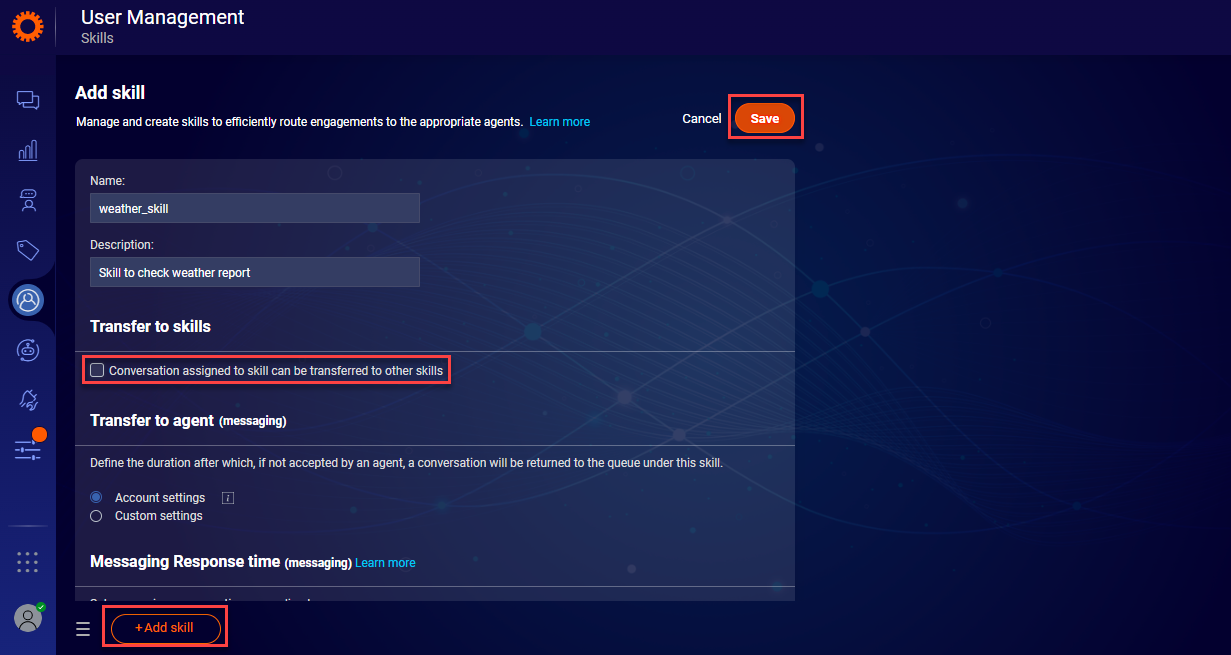Select the Account settings radio button
Viewport: 1231px width, 655px height.
pyautogui.click(x=97, y=498)
